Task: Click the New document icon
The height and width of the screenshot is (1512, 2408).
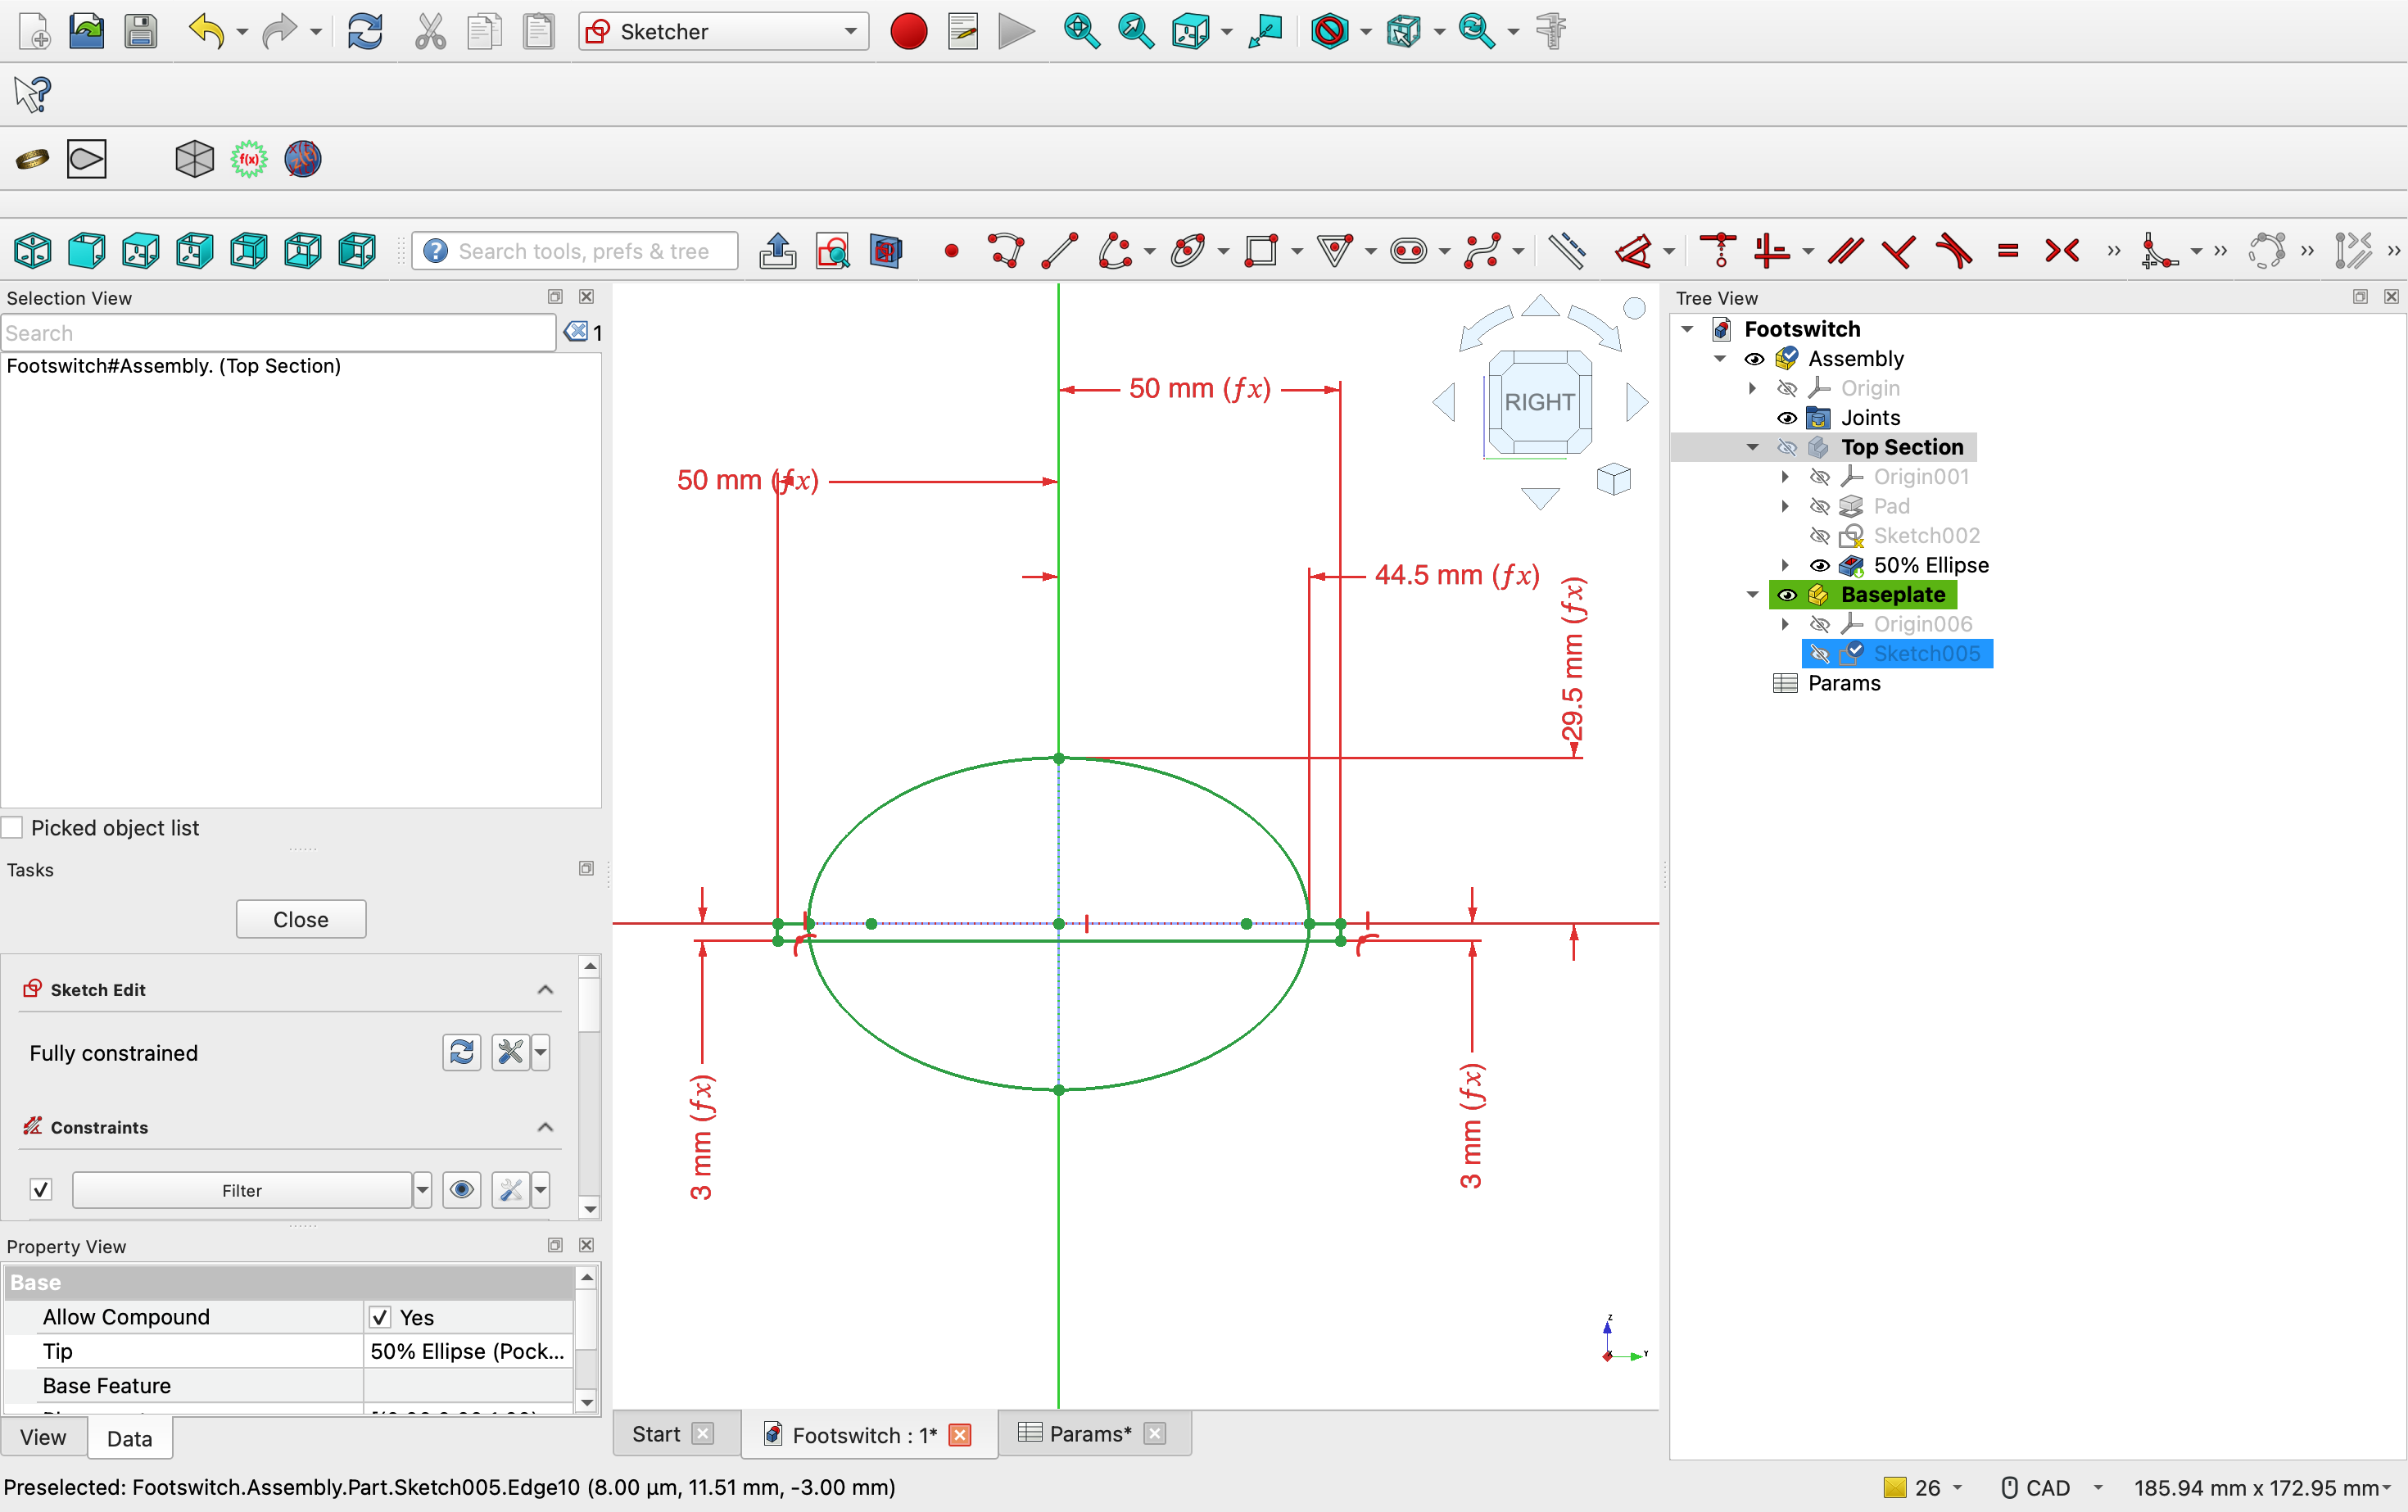Action: 34,31
